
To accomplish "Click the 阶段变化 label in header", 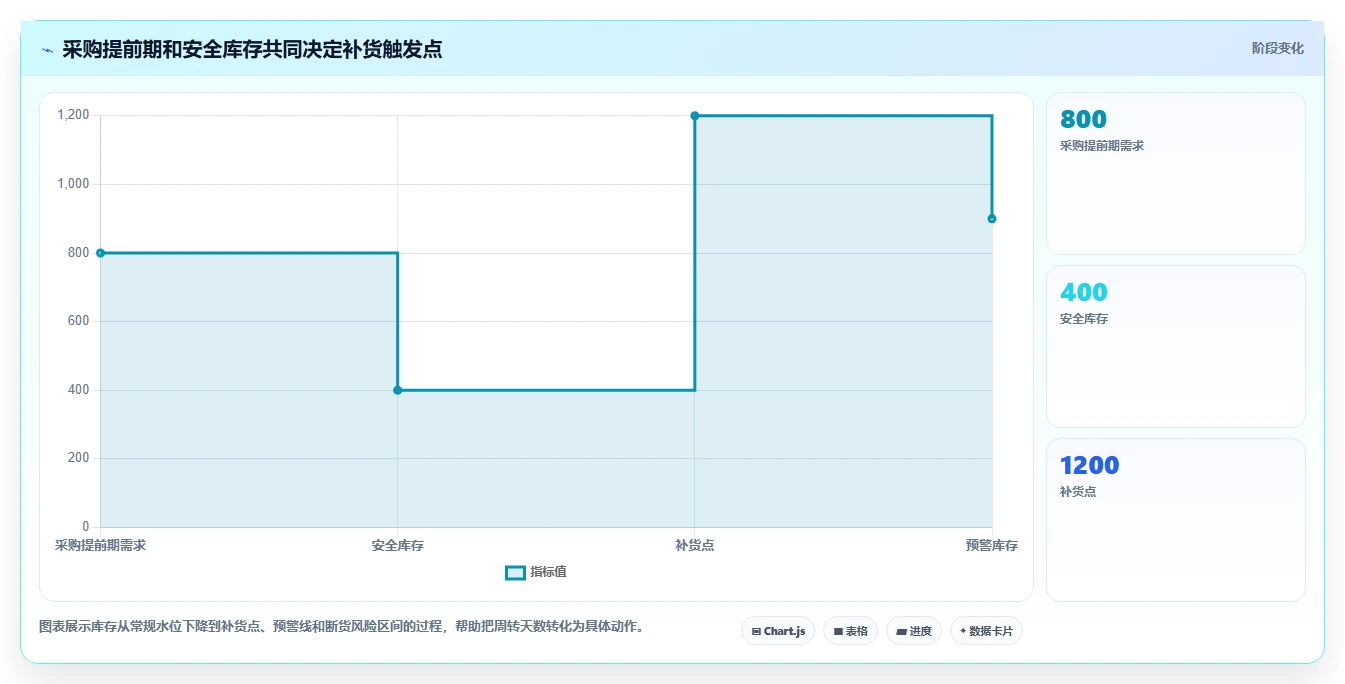I will click(x=1277, y=48).
